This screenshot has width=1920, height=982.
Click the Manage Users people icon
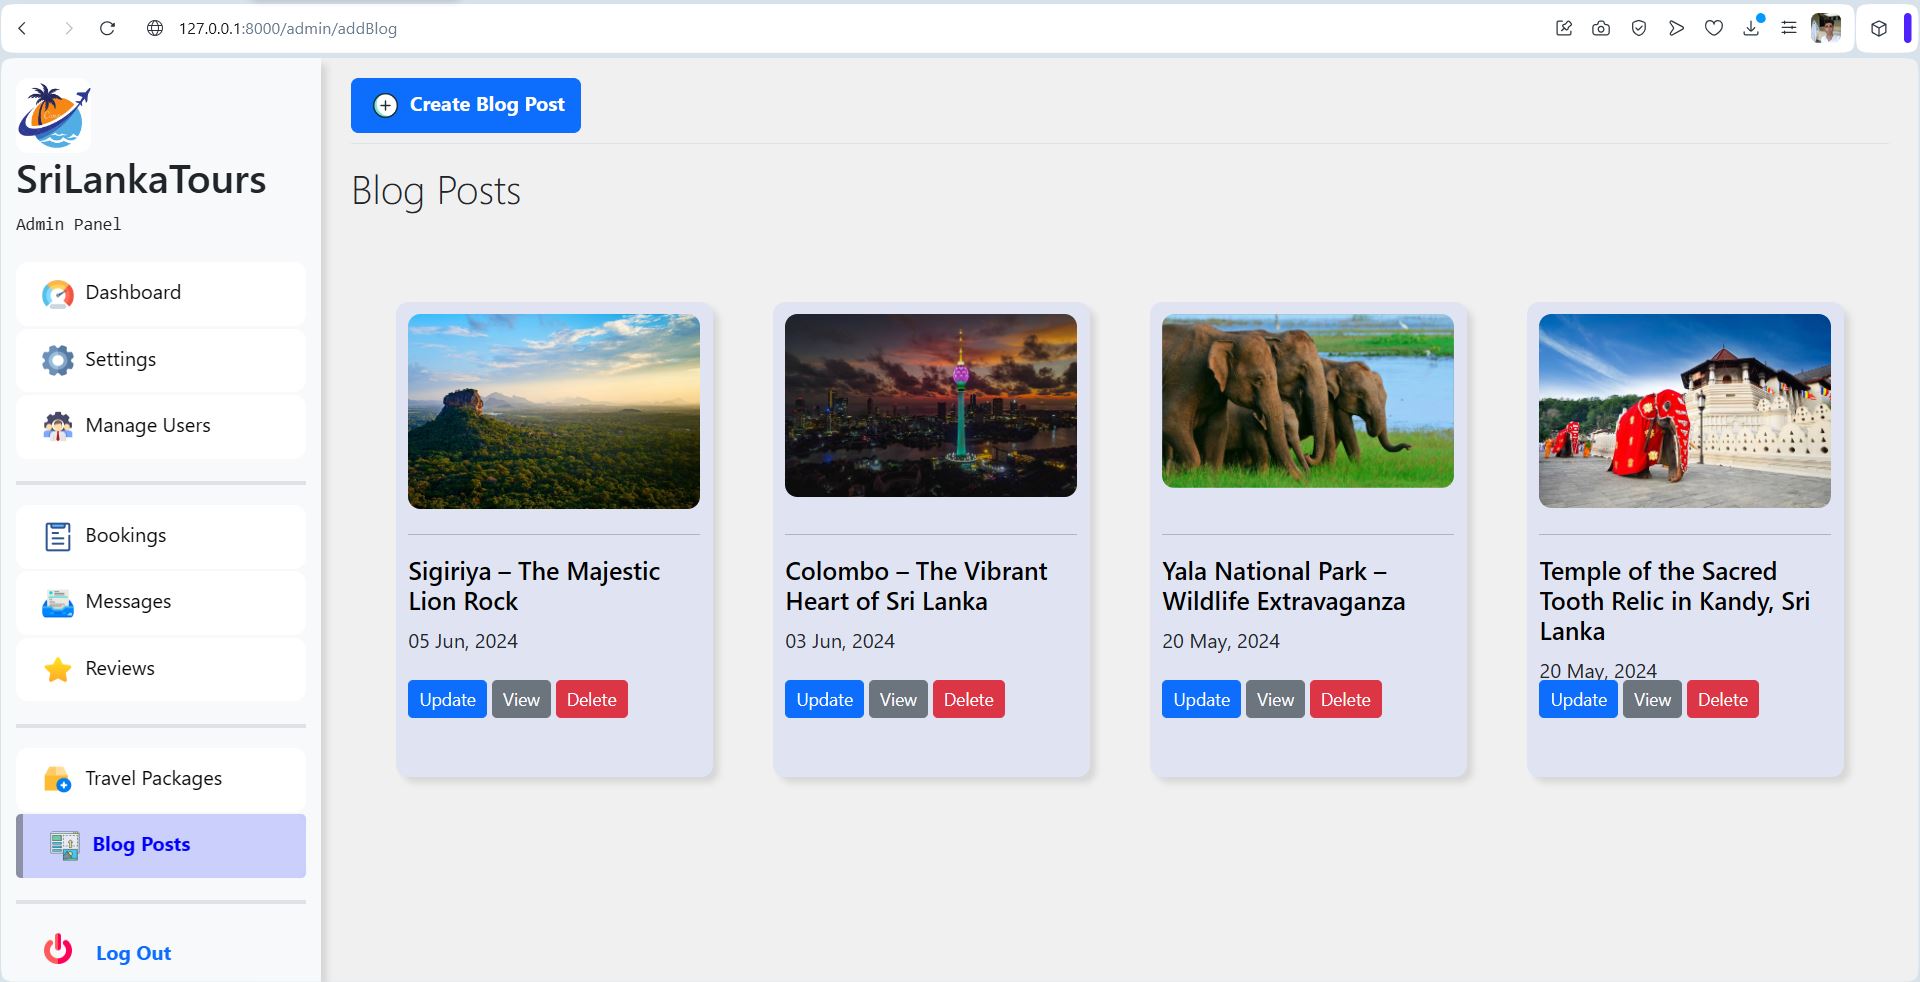pyautogui.click(x=58, y=426)
